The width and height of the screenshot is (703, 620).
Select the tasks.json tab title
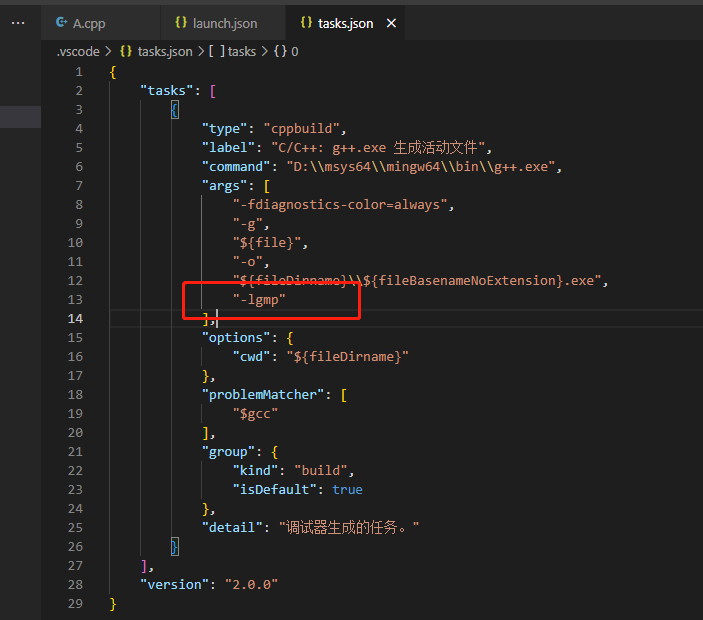345,23
